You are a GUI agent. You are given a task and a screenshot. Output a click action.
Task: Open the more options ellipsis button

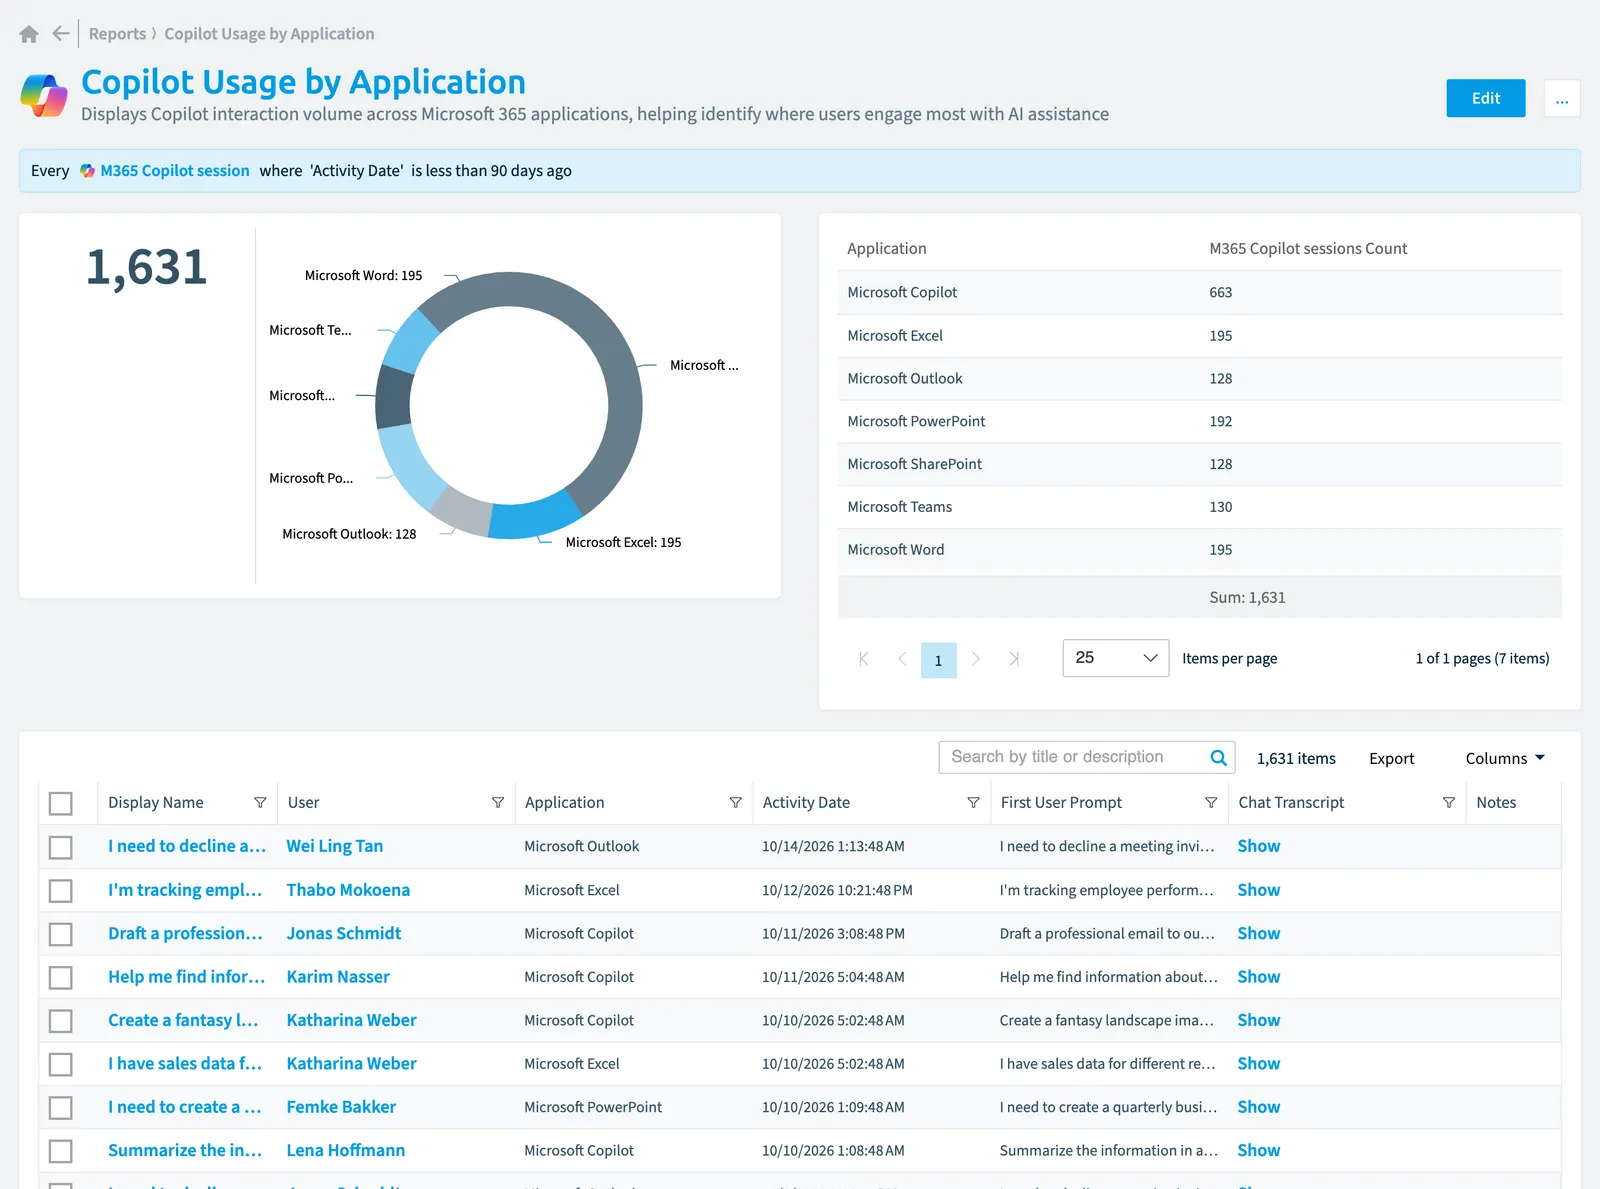coord(1562,98)
